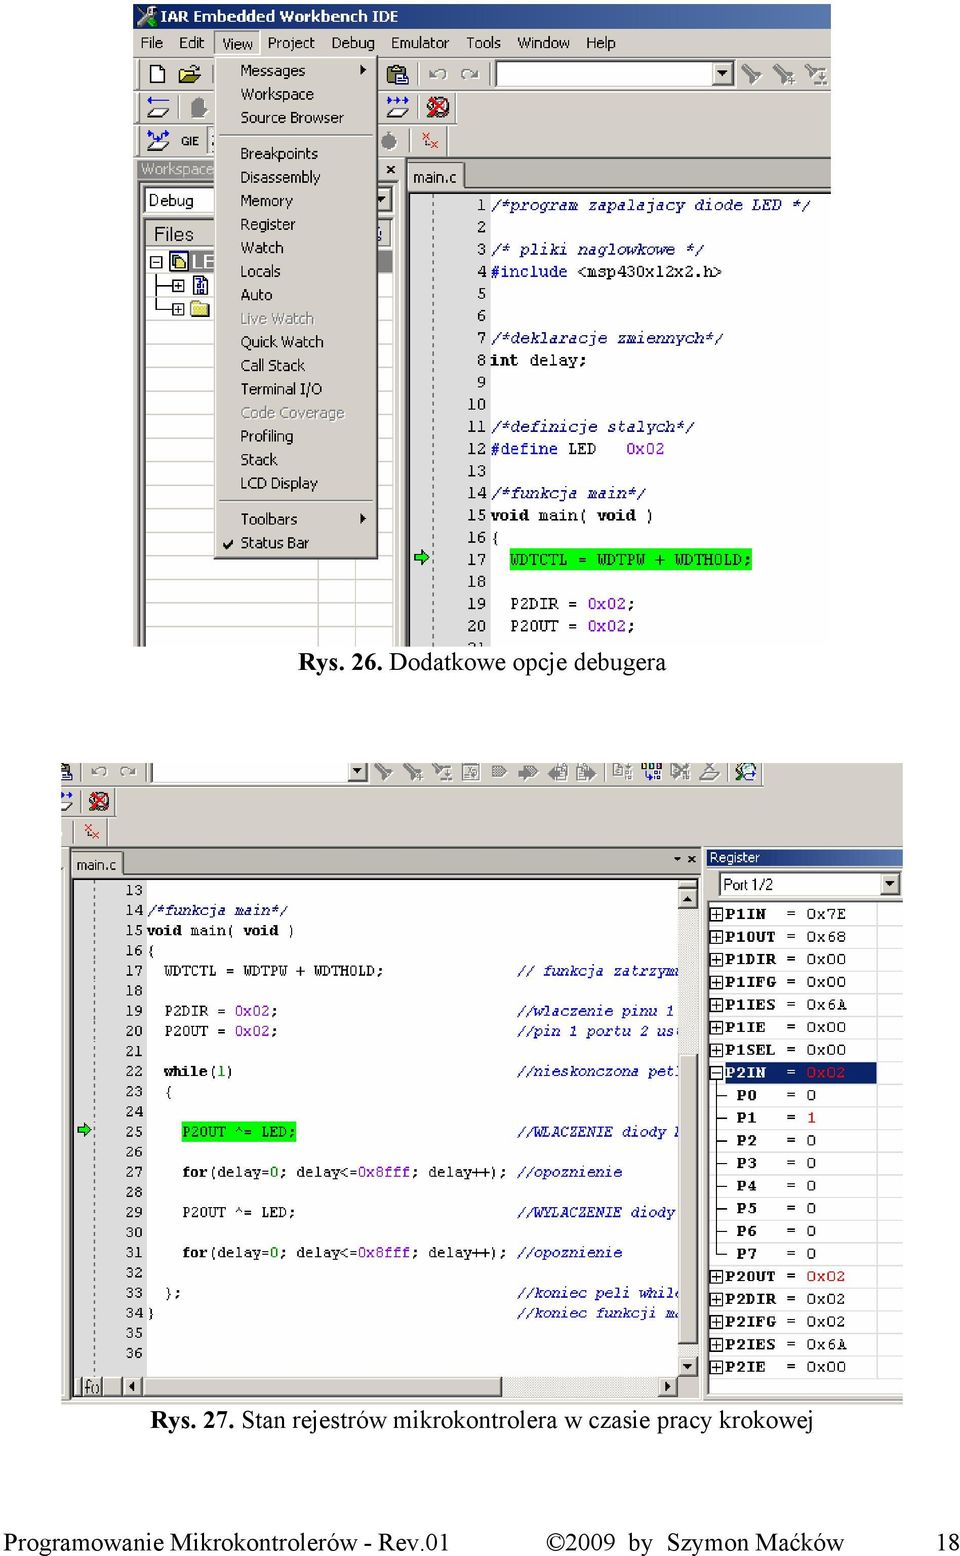Image resolution: width=960 pixels, height=1556 pixels.
Task: Open the Messages submenu
Action: click(x=296, y=71)
